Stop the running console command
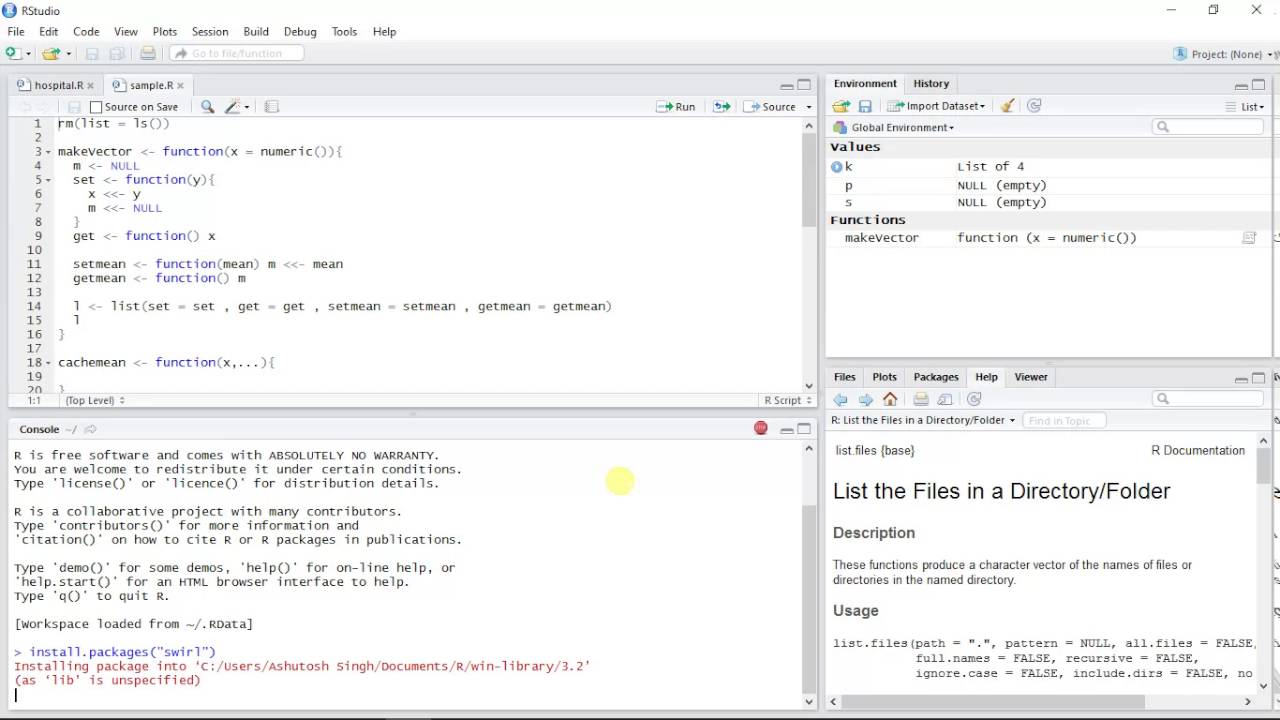This screenshot has width=1280, height=720. click(x=761, y=428)
